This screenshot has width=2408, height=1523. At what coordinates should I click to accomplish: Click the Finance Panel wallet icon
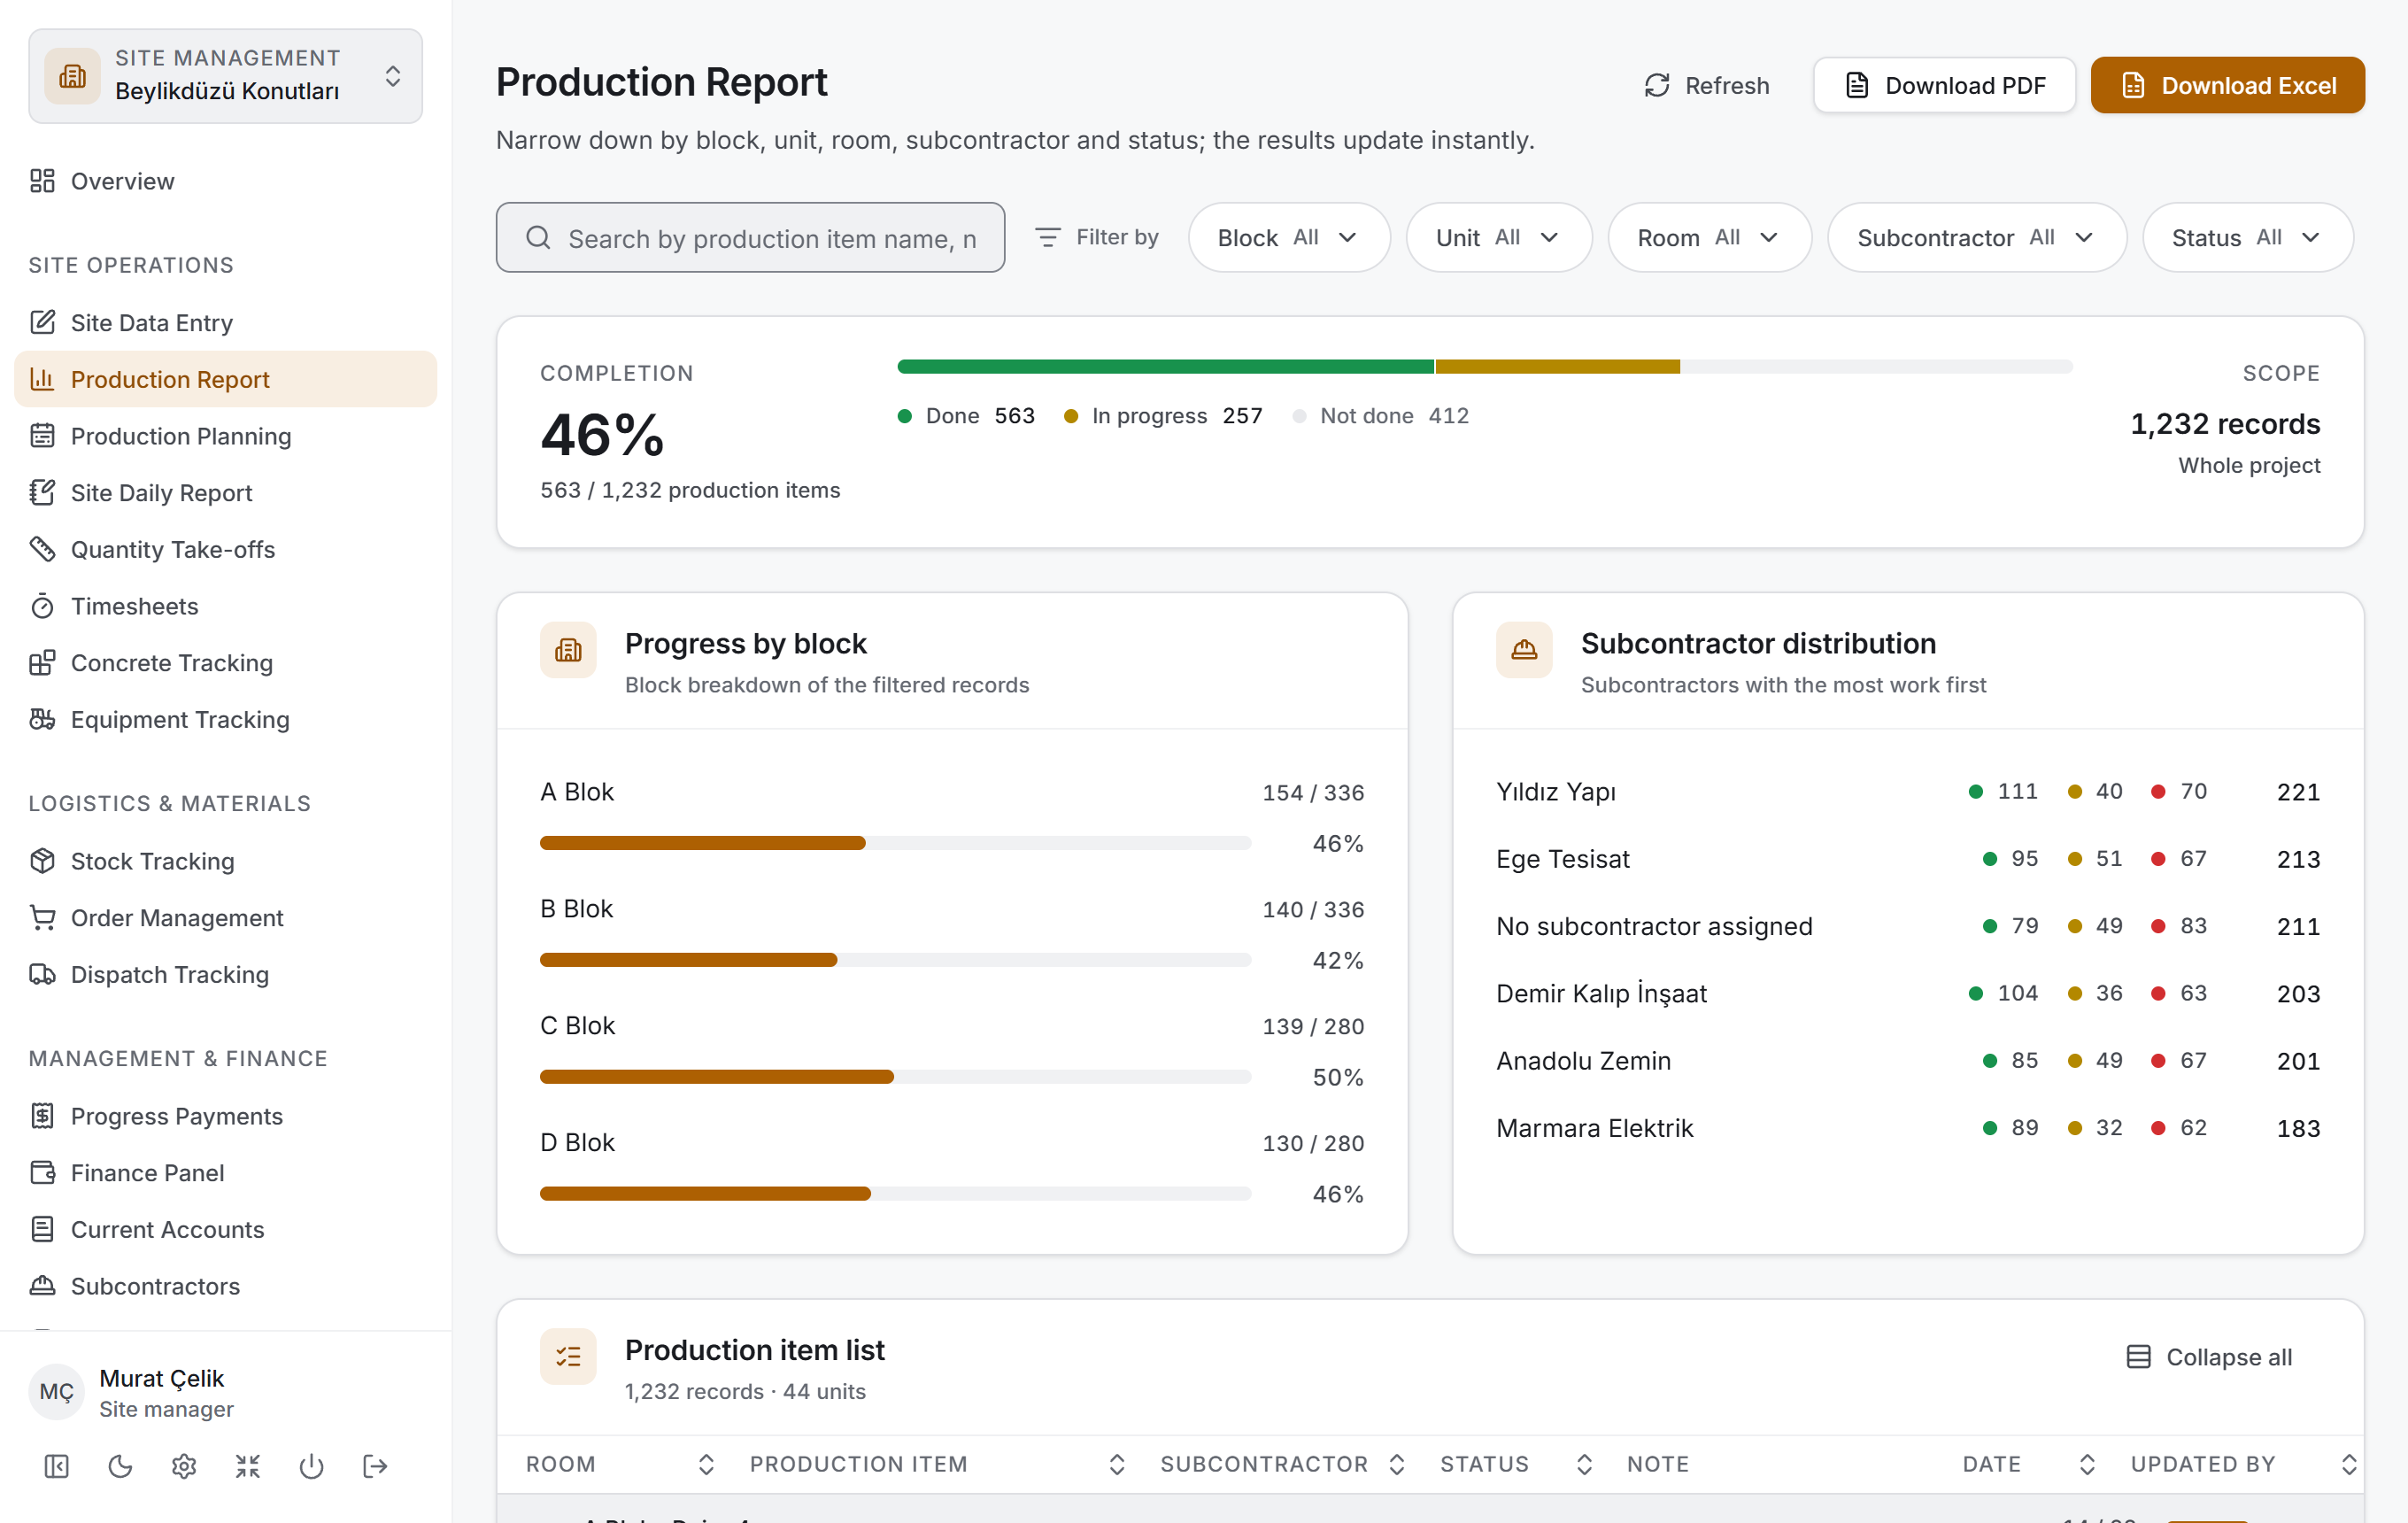coord(42,1173)
